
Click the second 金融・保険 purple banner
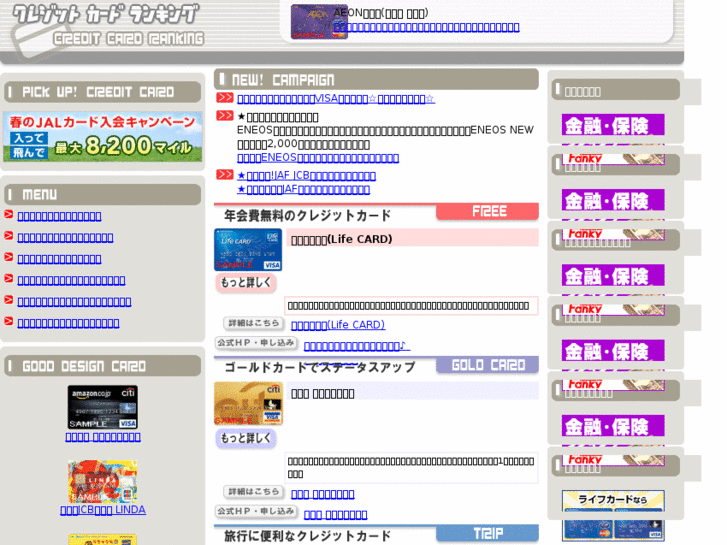click(x=613, y=200)
